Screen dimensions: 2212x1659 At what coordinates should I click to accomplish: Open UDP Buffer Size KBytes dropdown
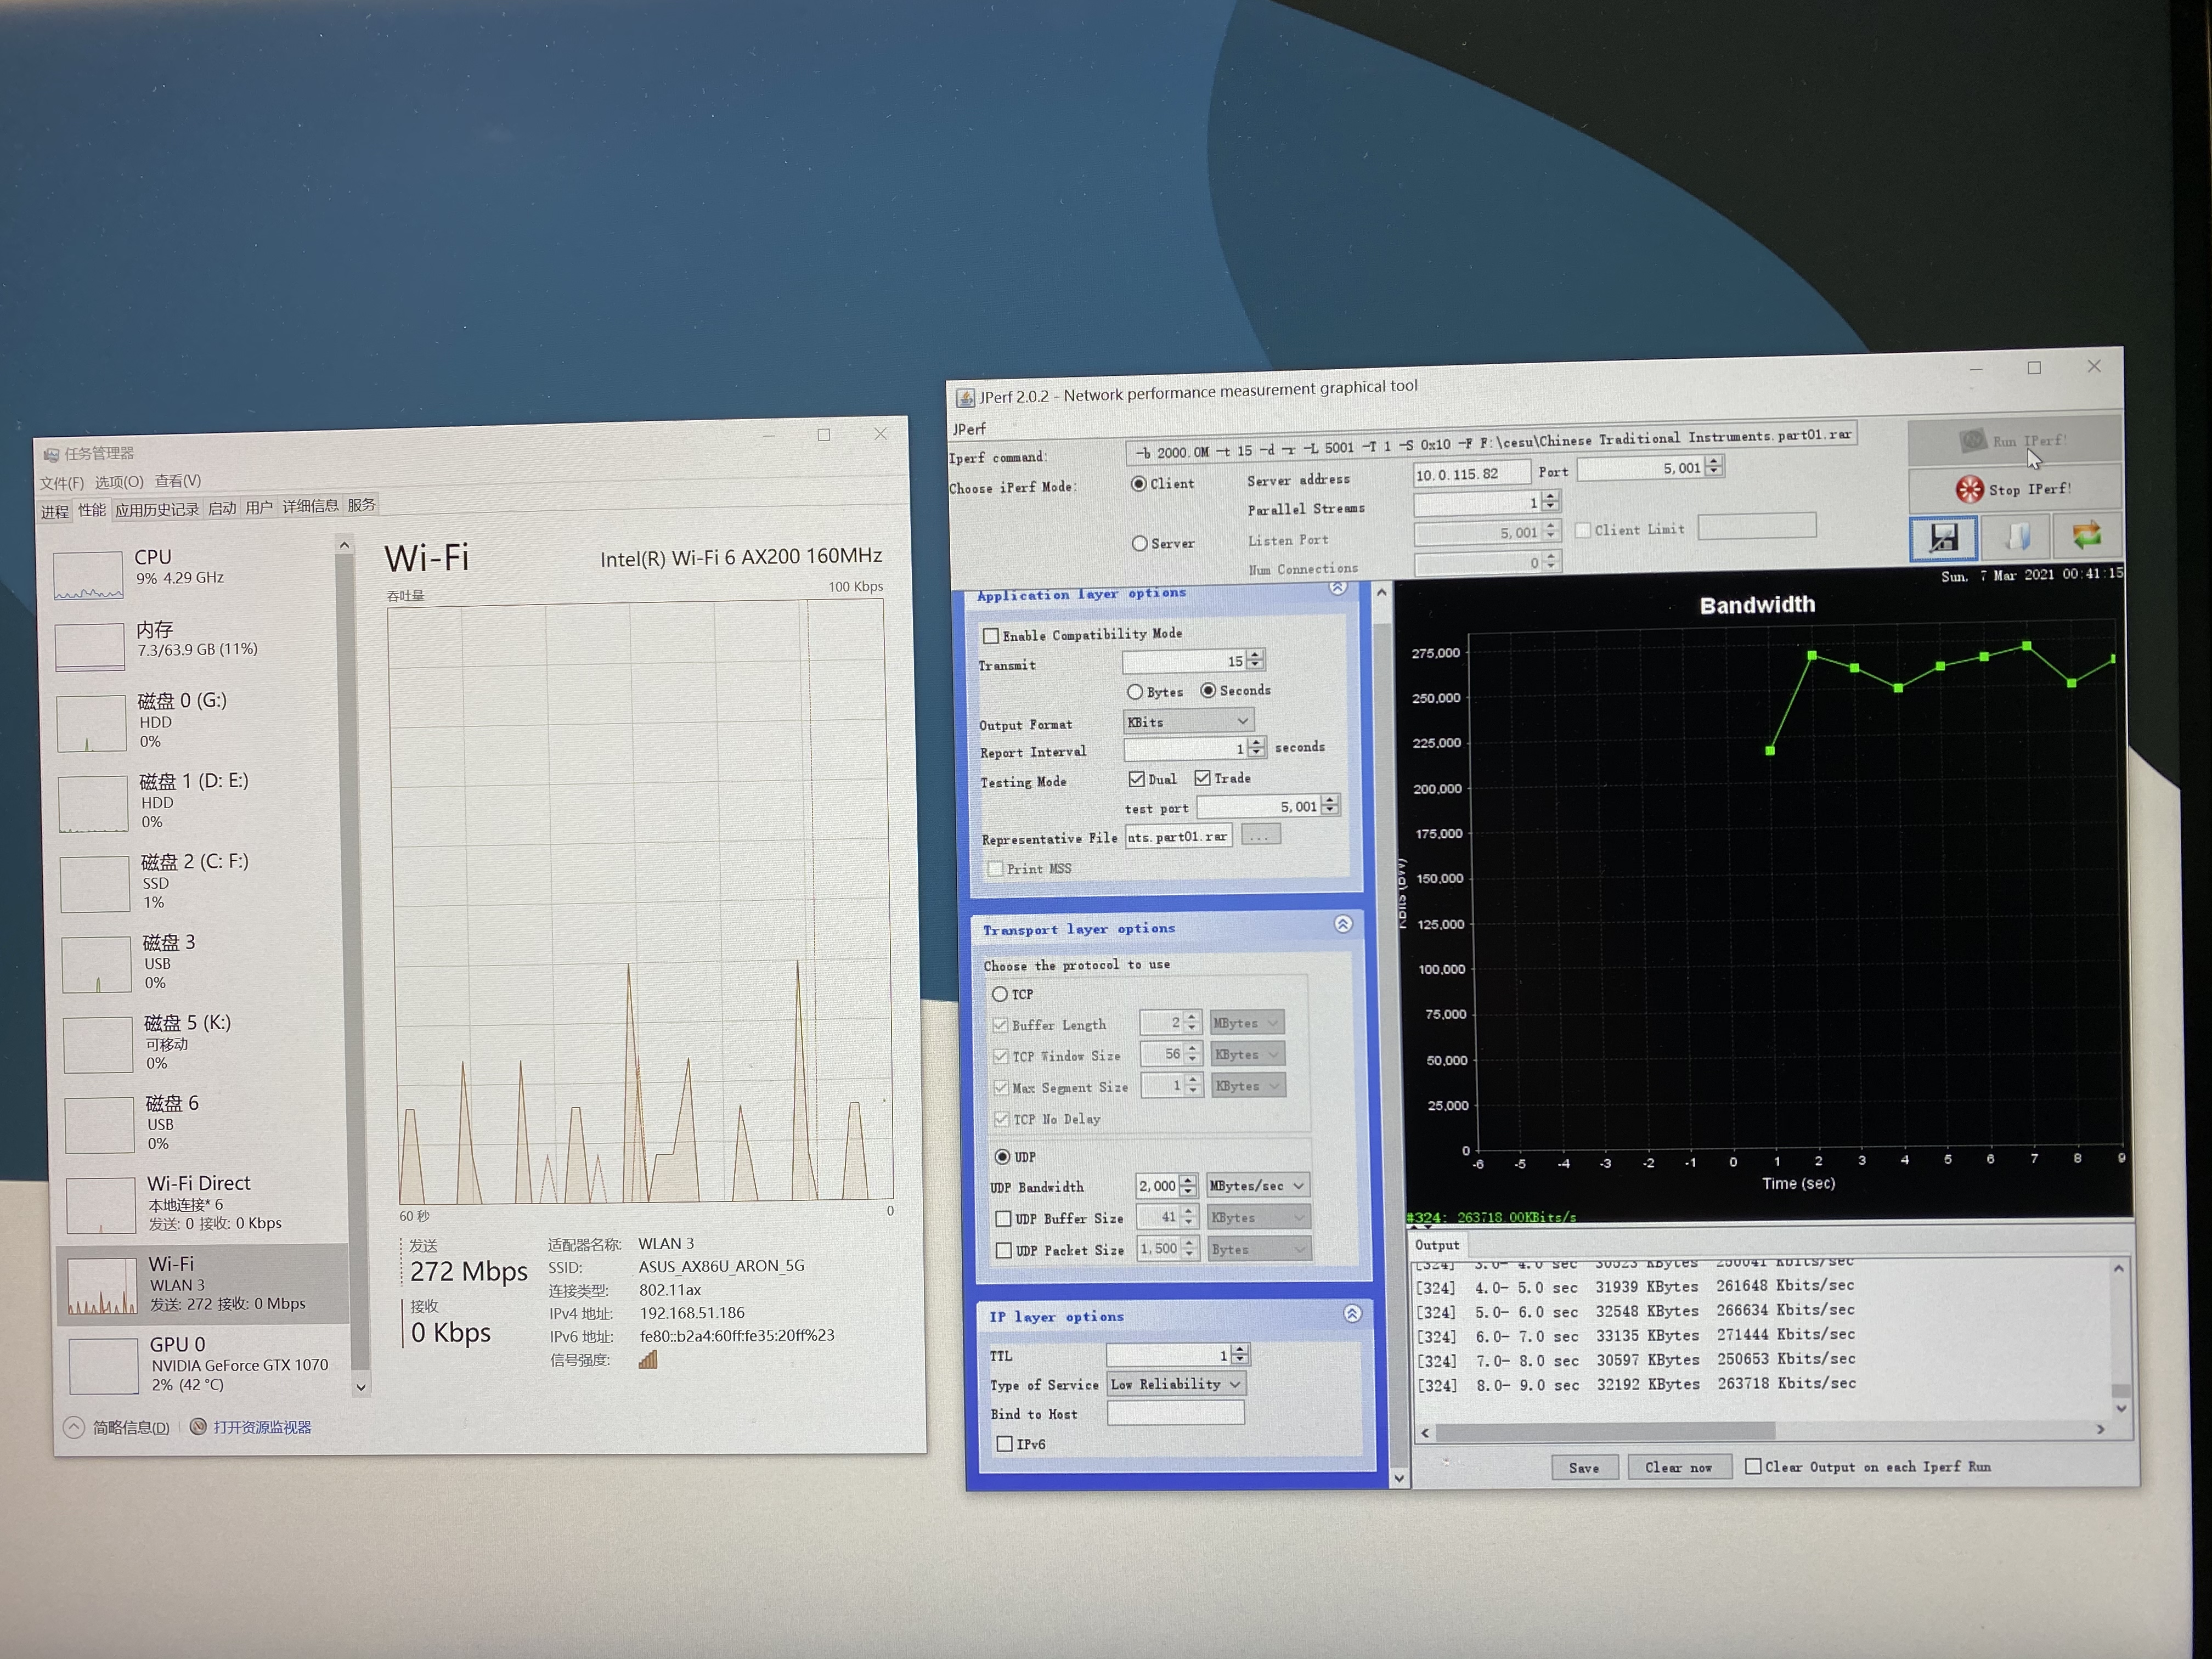pyautogui.click(x=1259, y=1217)
